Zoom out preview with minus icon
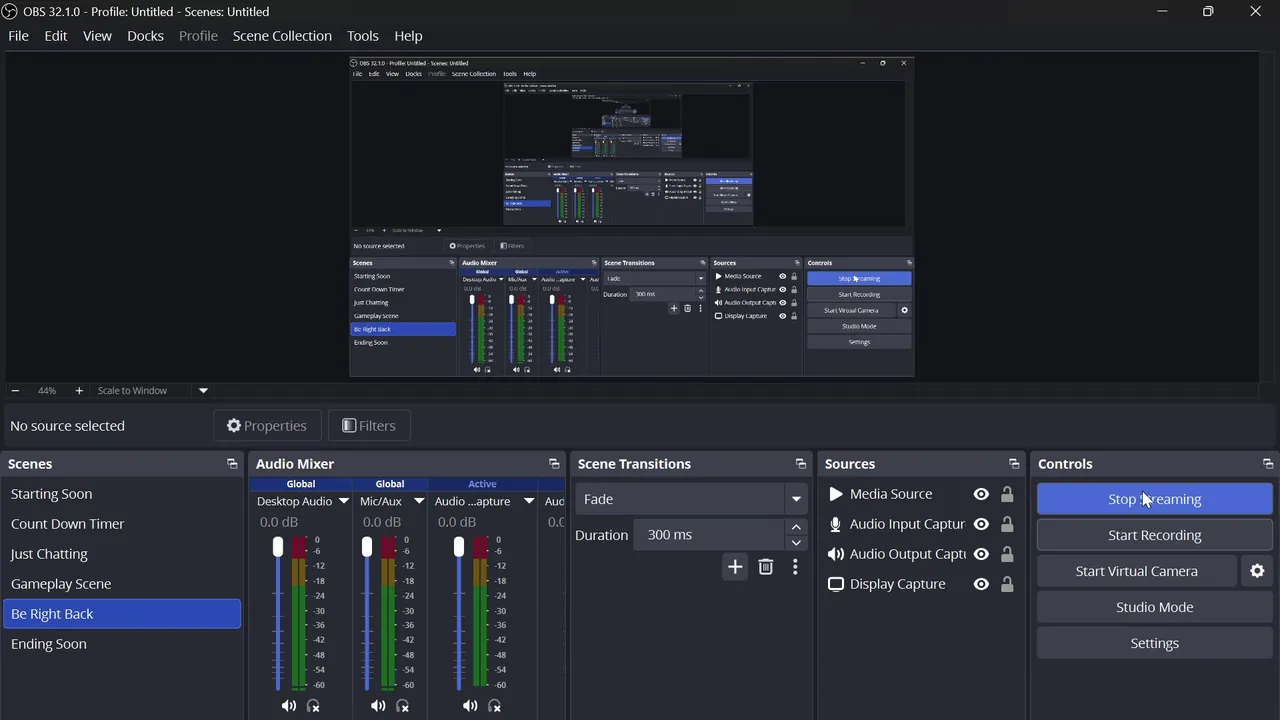The height and width of the screenshot is (720, 1280). point(15,391)
